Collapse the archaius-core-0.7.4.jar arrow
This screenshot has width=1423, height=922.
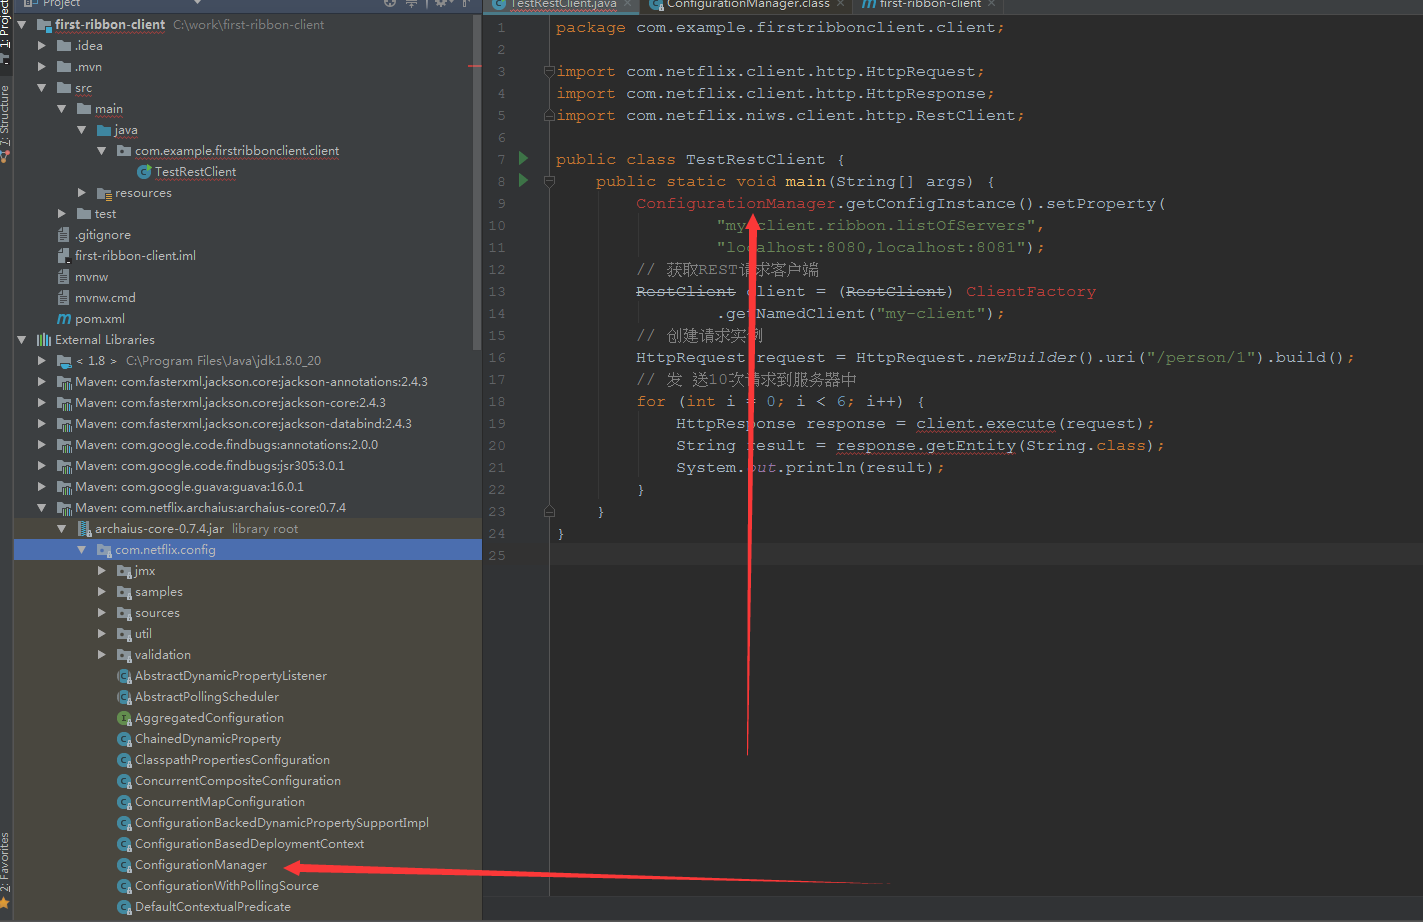62,529
